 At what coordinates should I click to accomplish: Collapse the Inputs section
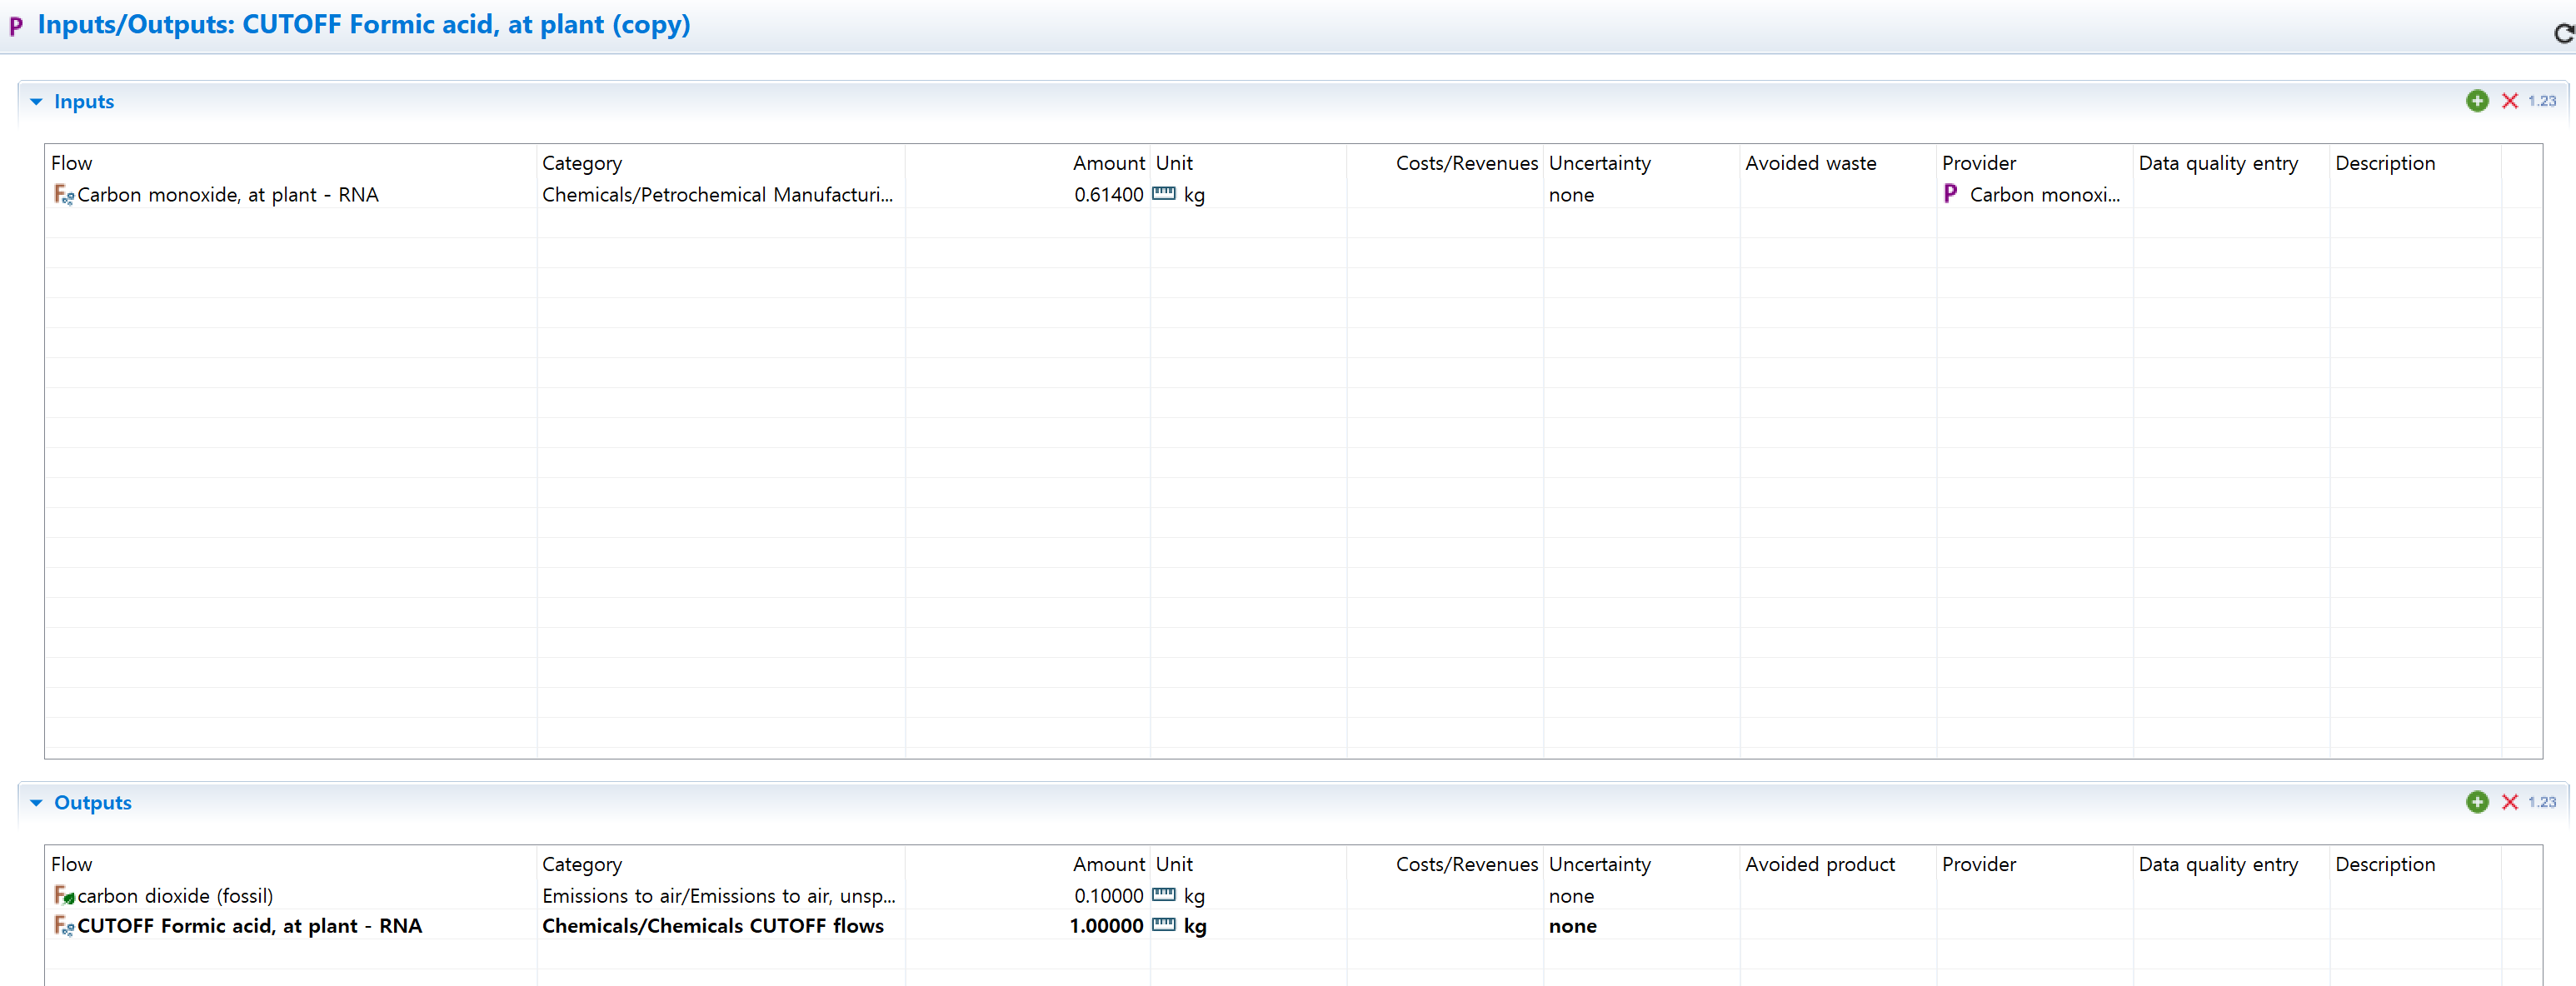[x=37, y=102]
